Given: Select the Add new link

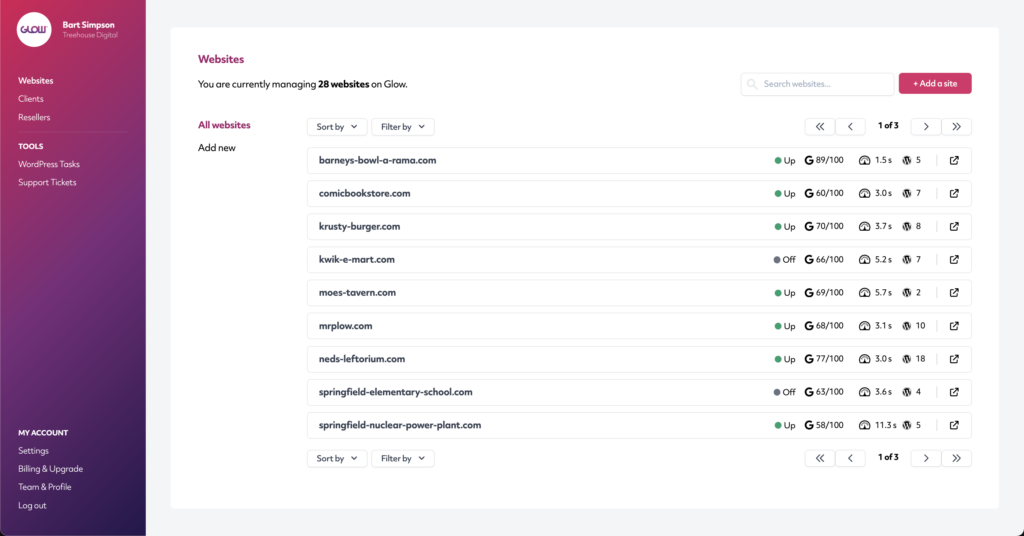Looking at the screenshot, I should (217, 148).
